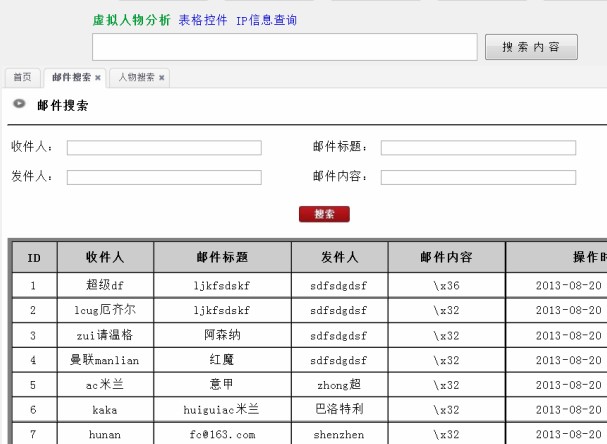Click the sender cell 巴洛特利
Image resolution: width=607 pixels, height=444 pixels.
point(340,410)
